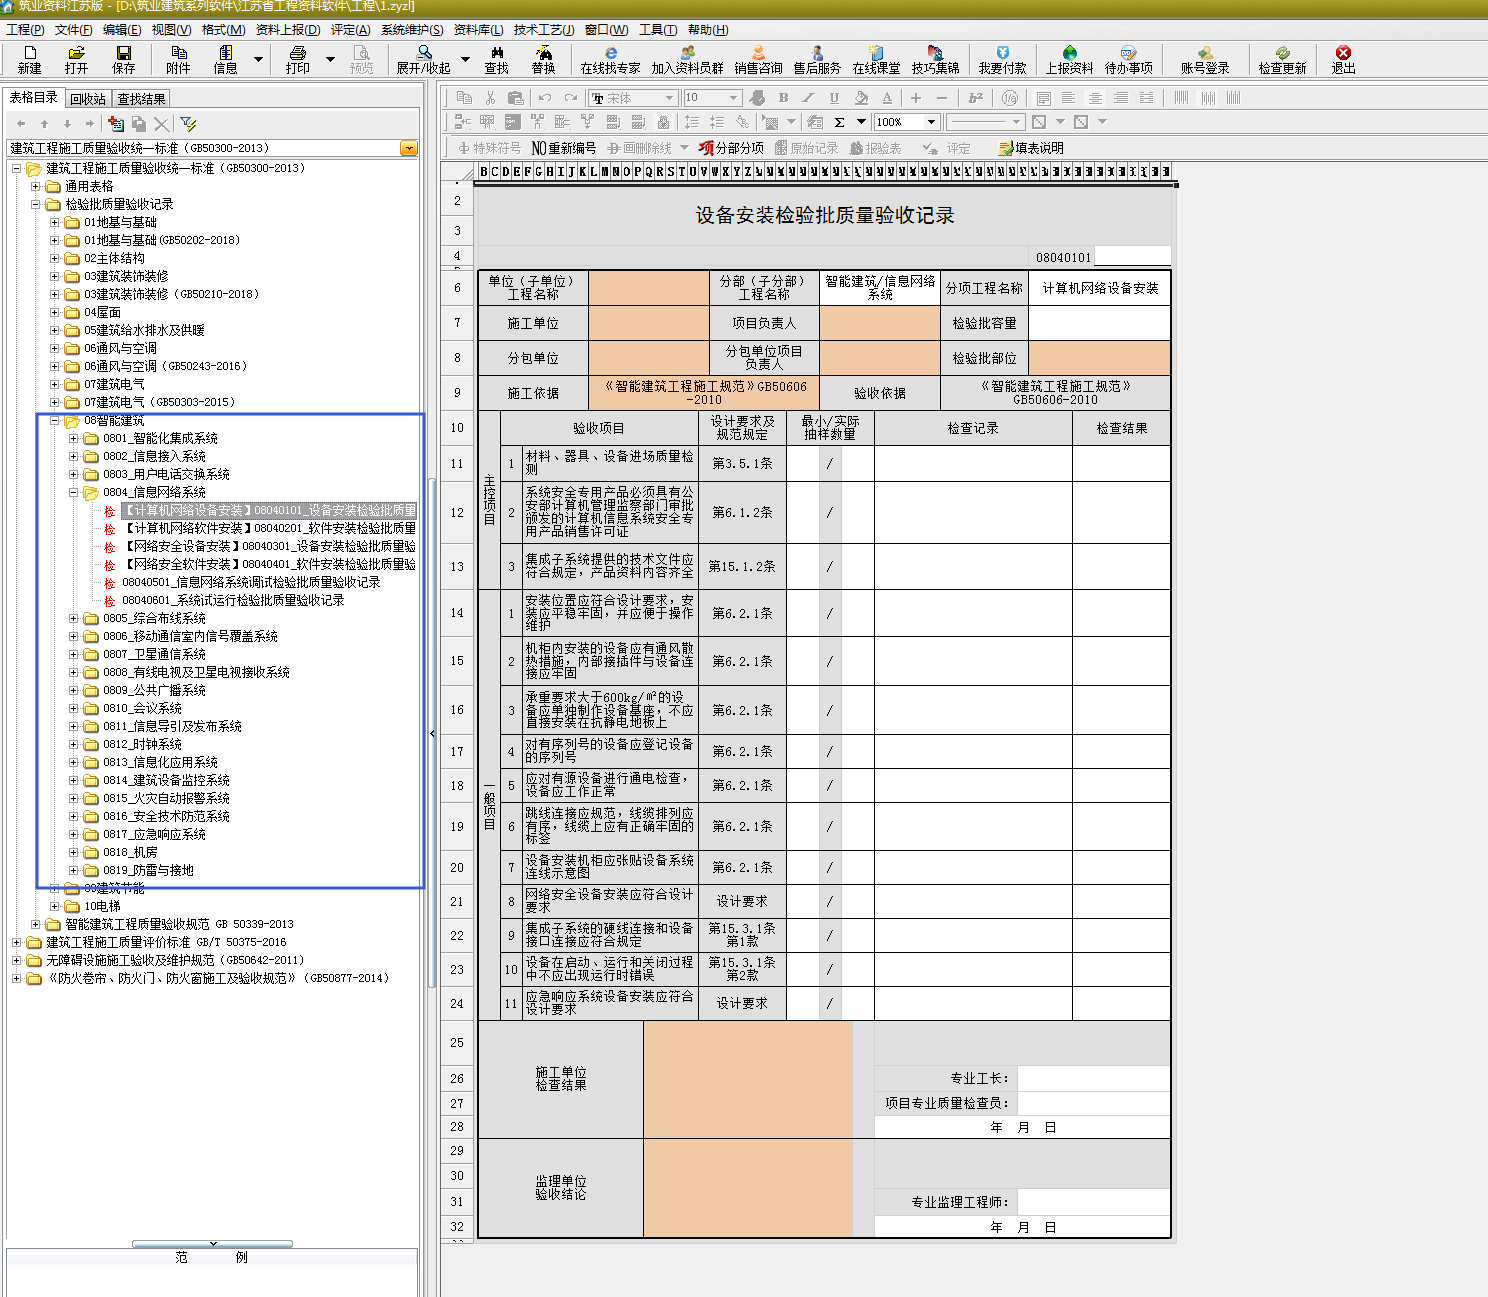Screen dimensions: 1488x1297
Task: Click the 新建 (New) toolbar icon
Action: pyautogui.click(x=30, y=60)
